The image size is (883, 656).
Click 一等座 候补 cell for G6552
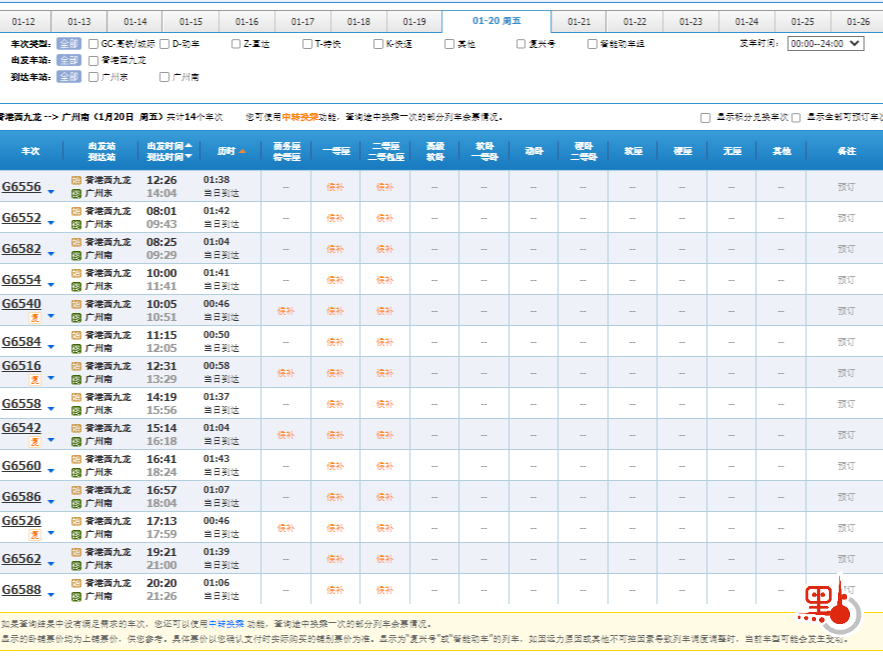335,218
